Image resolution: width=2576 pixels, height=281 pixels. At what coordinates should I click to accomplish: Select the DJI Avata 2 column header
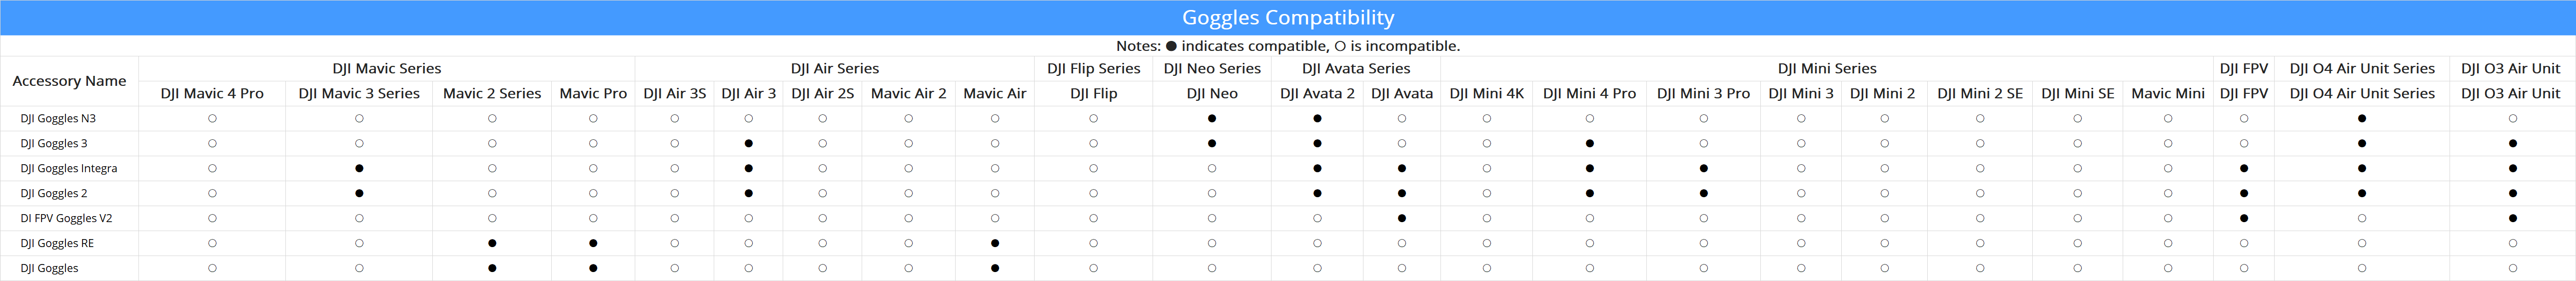pos(1317,93)
